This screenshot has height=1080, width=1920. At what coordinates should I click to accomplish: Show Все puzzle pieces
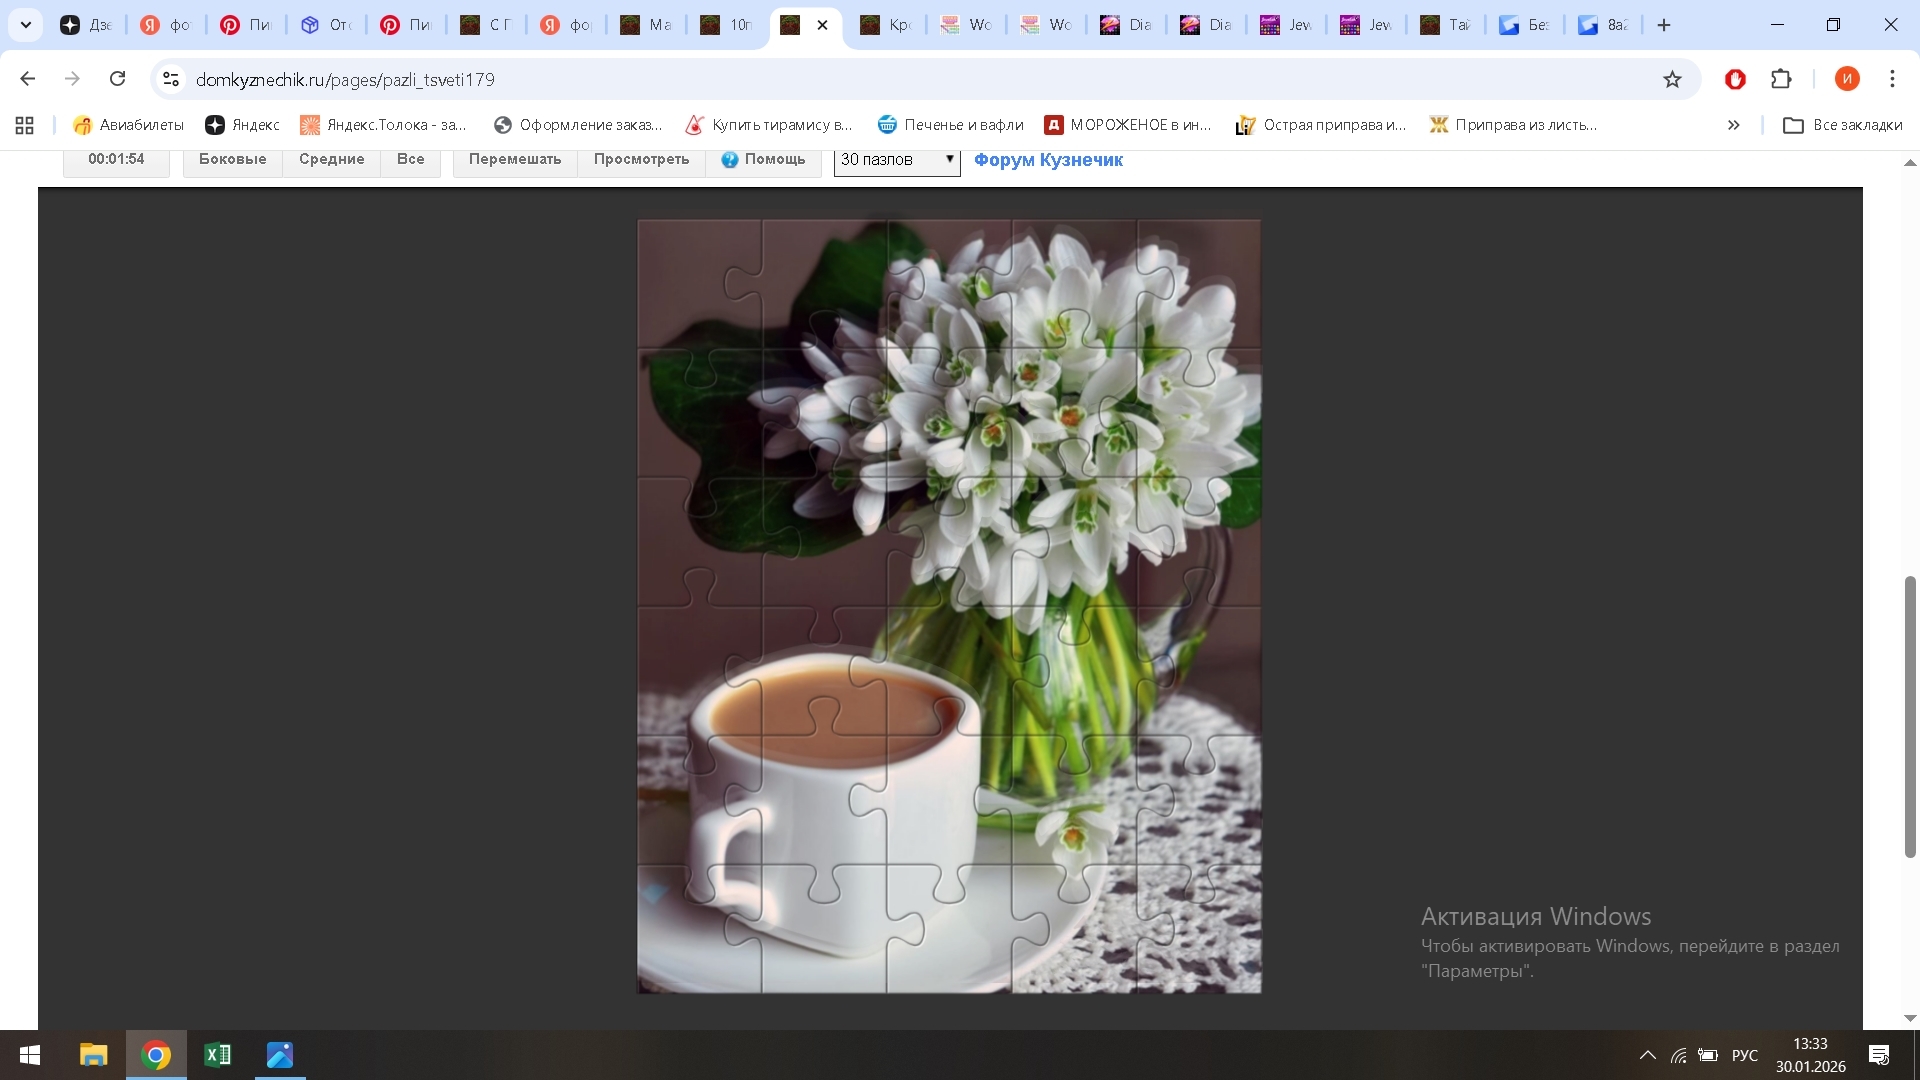410,160
